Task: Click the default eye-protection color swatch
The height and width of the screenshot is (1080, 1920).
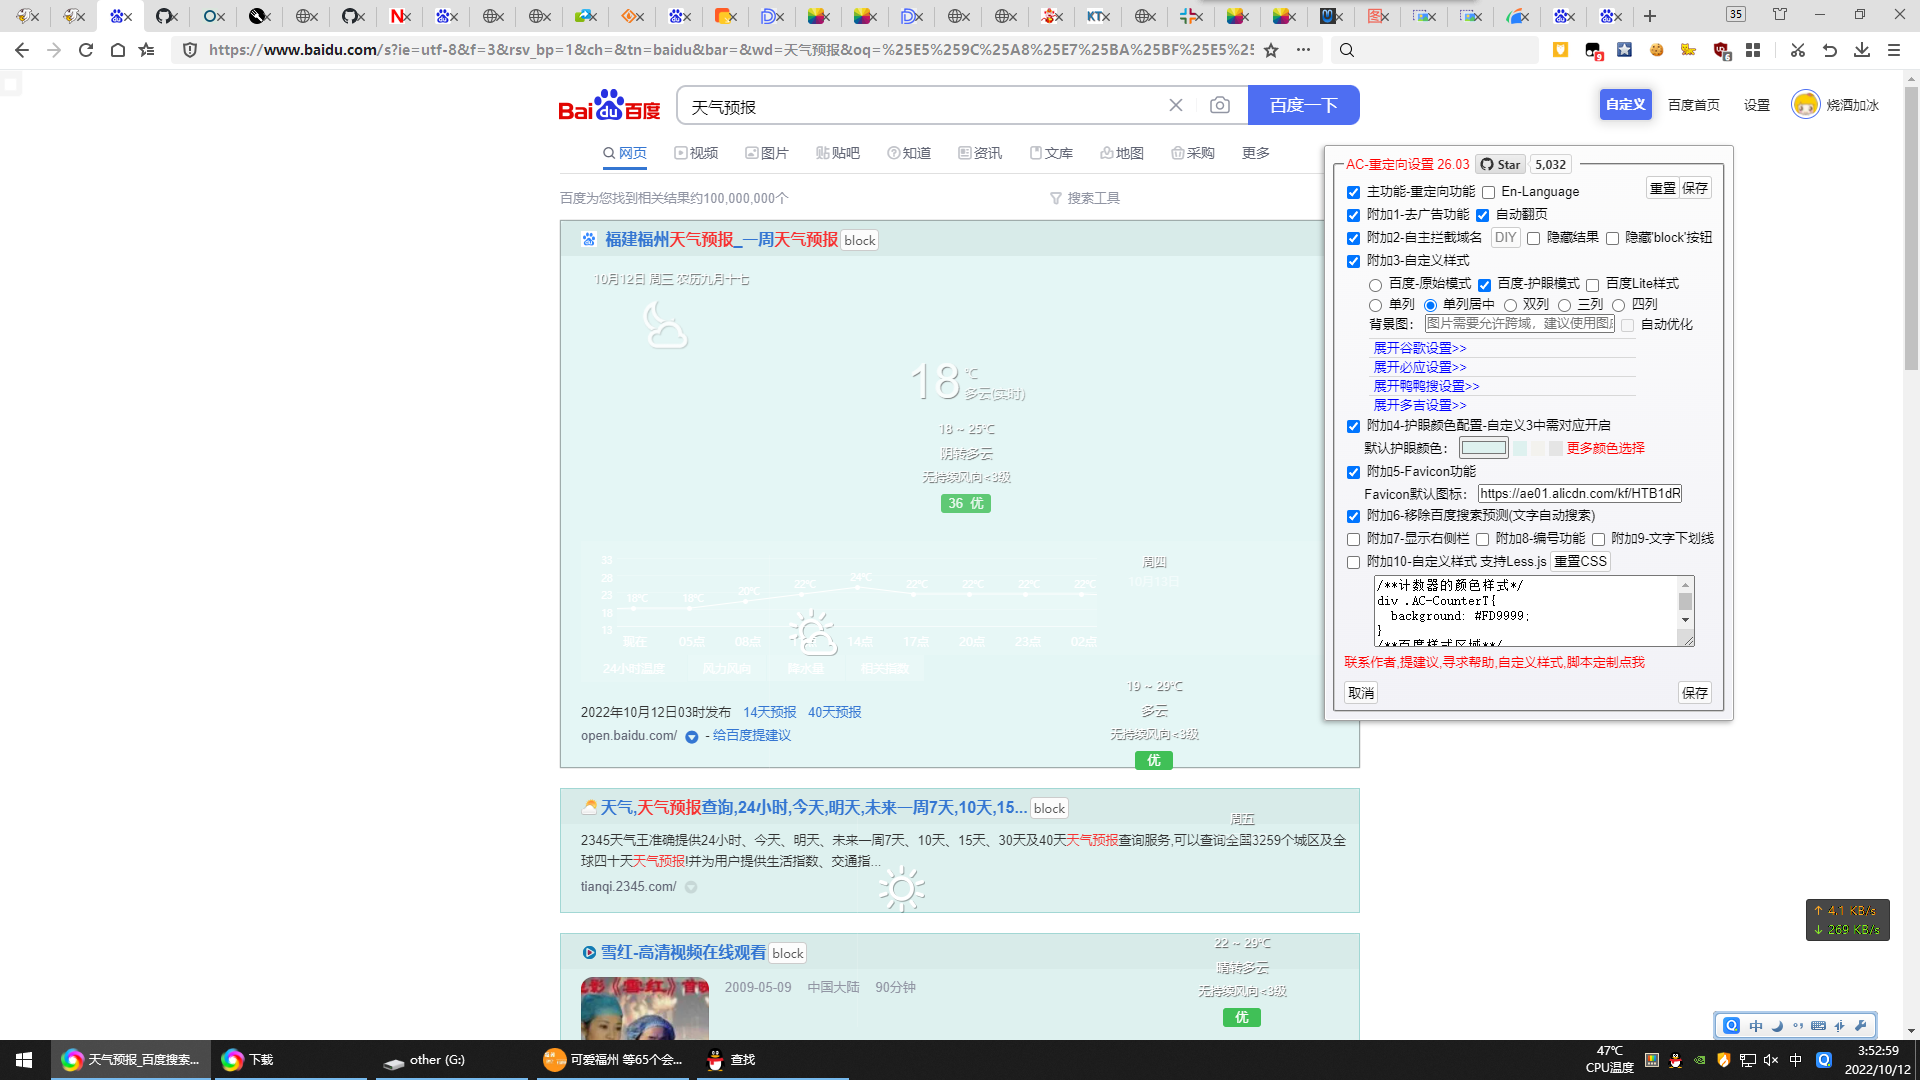Action: pyautogui.click(x=1483, y=448)
